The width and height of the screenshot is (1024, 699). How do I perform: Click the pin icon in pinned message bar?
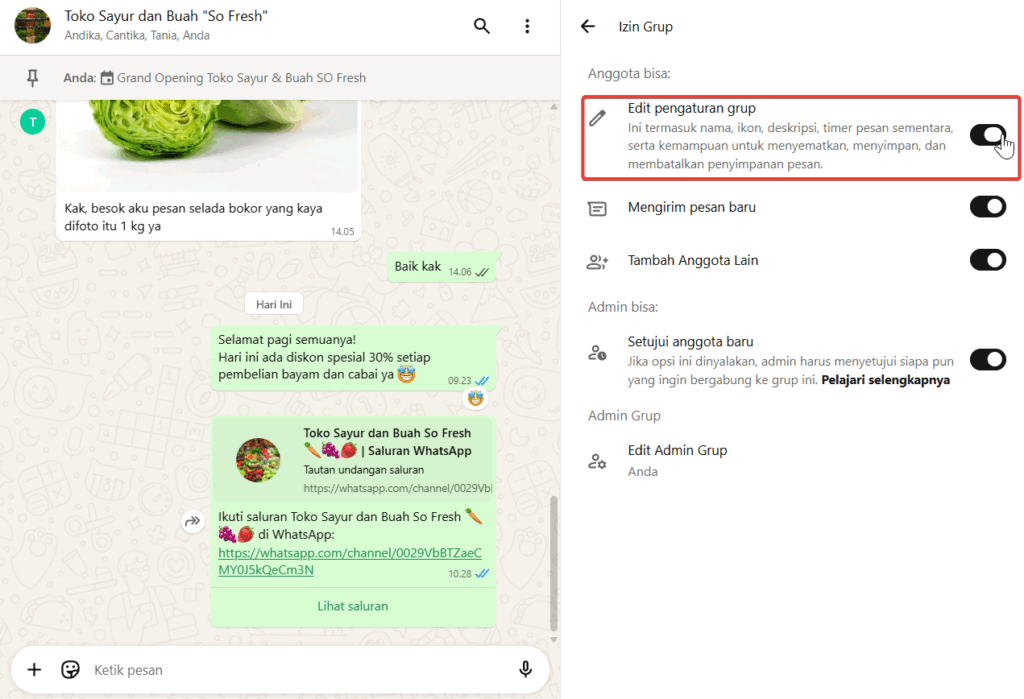[x=33, y=78]
